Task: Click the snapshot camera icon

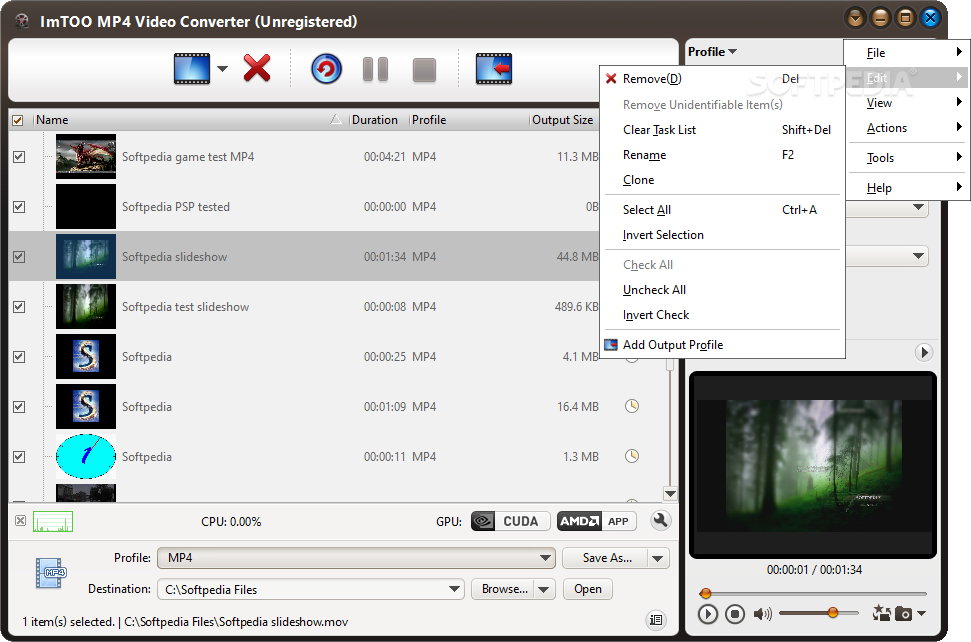Action: pos(904,614)
